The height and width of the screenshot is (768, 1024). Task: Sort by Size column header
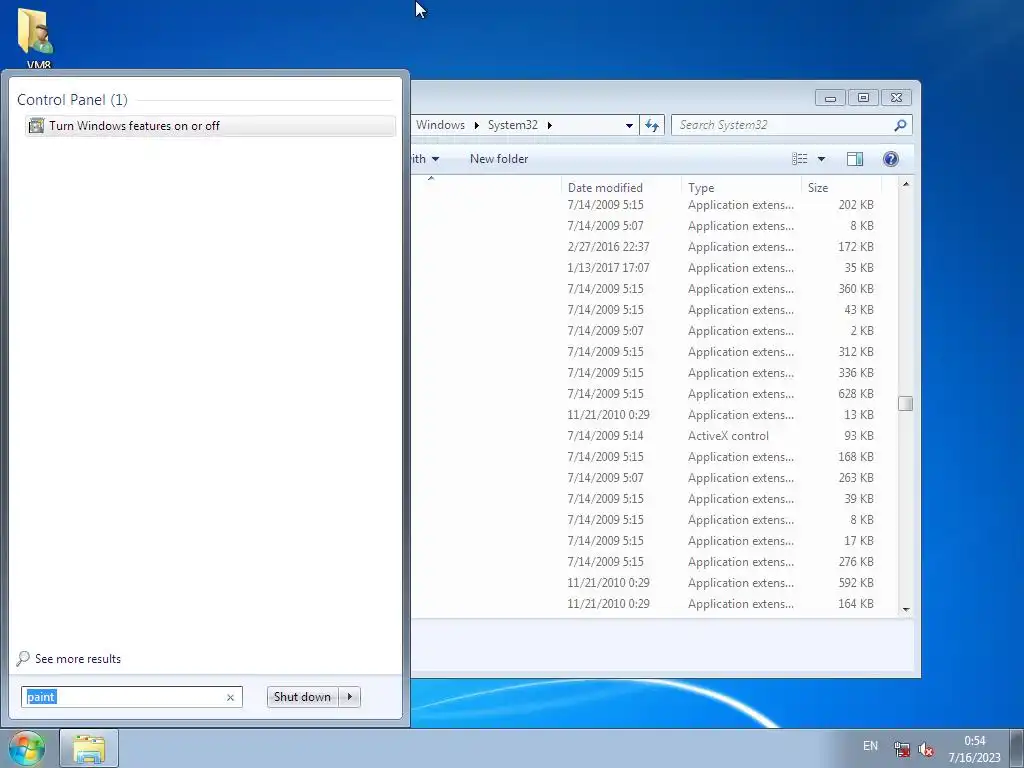coord(841,187)
